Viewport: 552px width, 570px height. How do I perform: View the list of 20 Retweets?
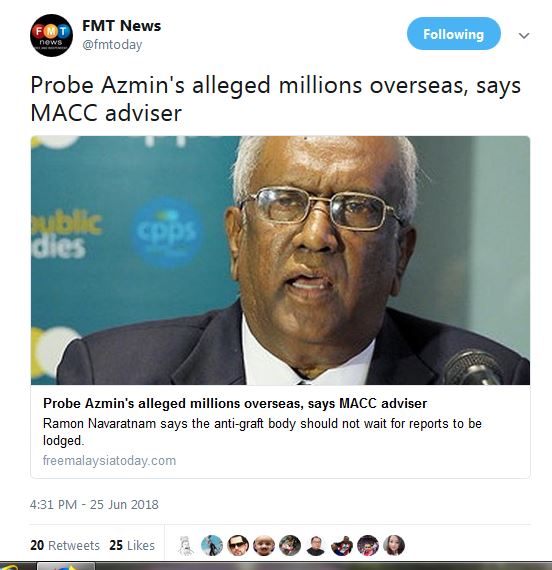tap(65, 545)
